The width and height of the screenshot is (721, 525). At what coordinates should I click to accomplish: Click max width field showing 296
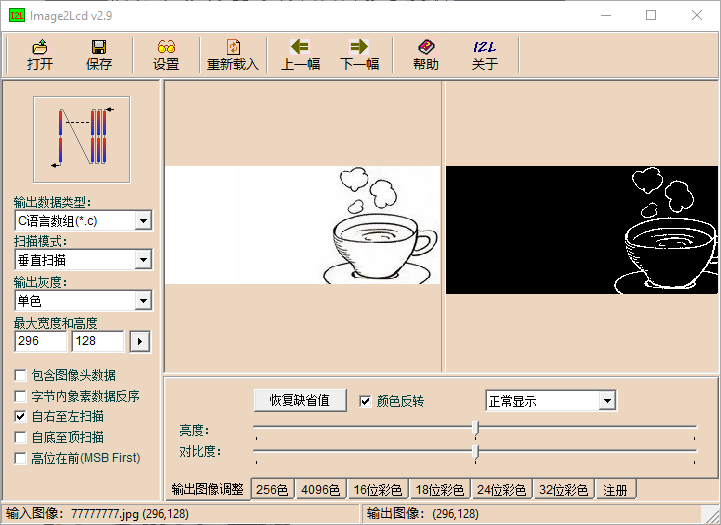tap(41, 341)
